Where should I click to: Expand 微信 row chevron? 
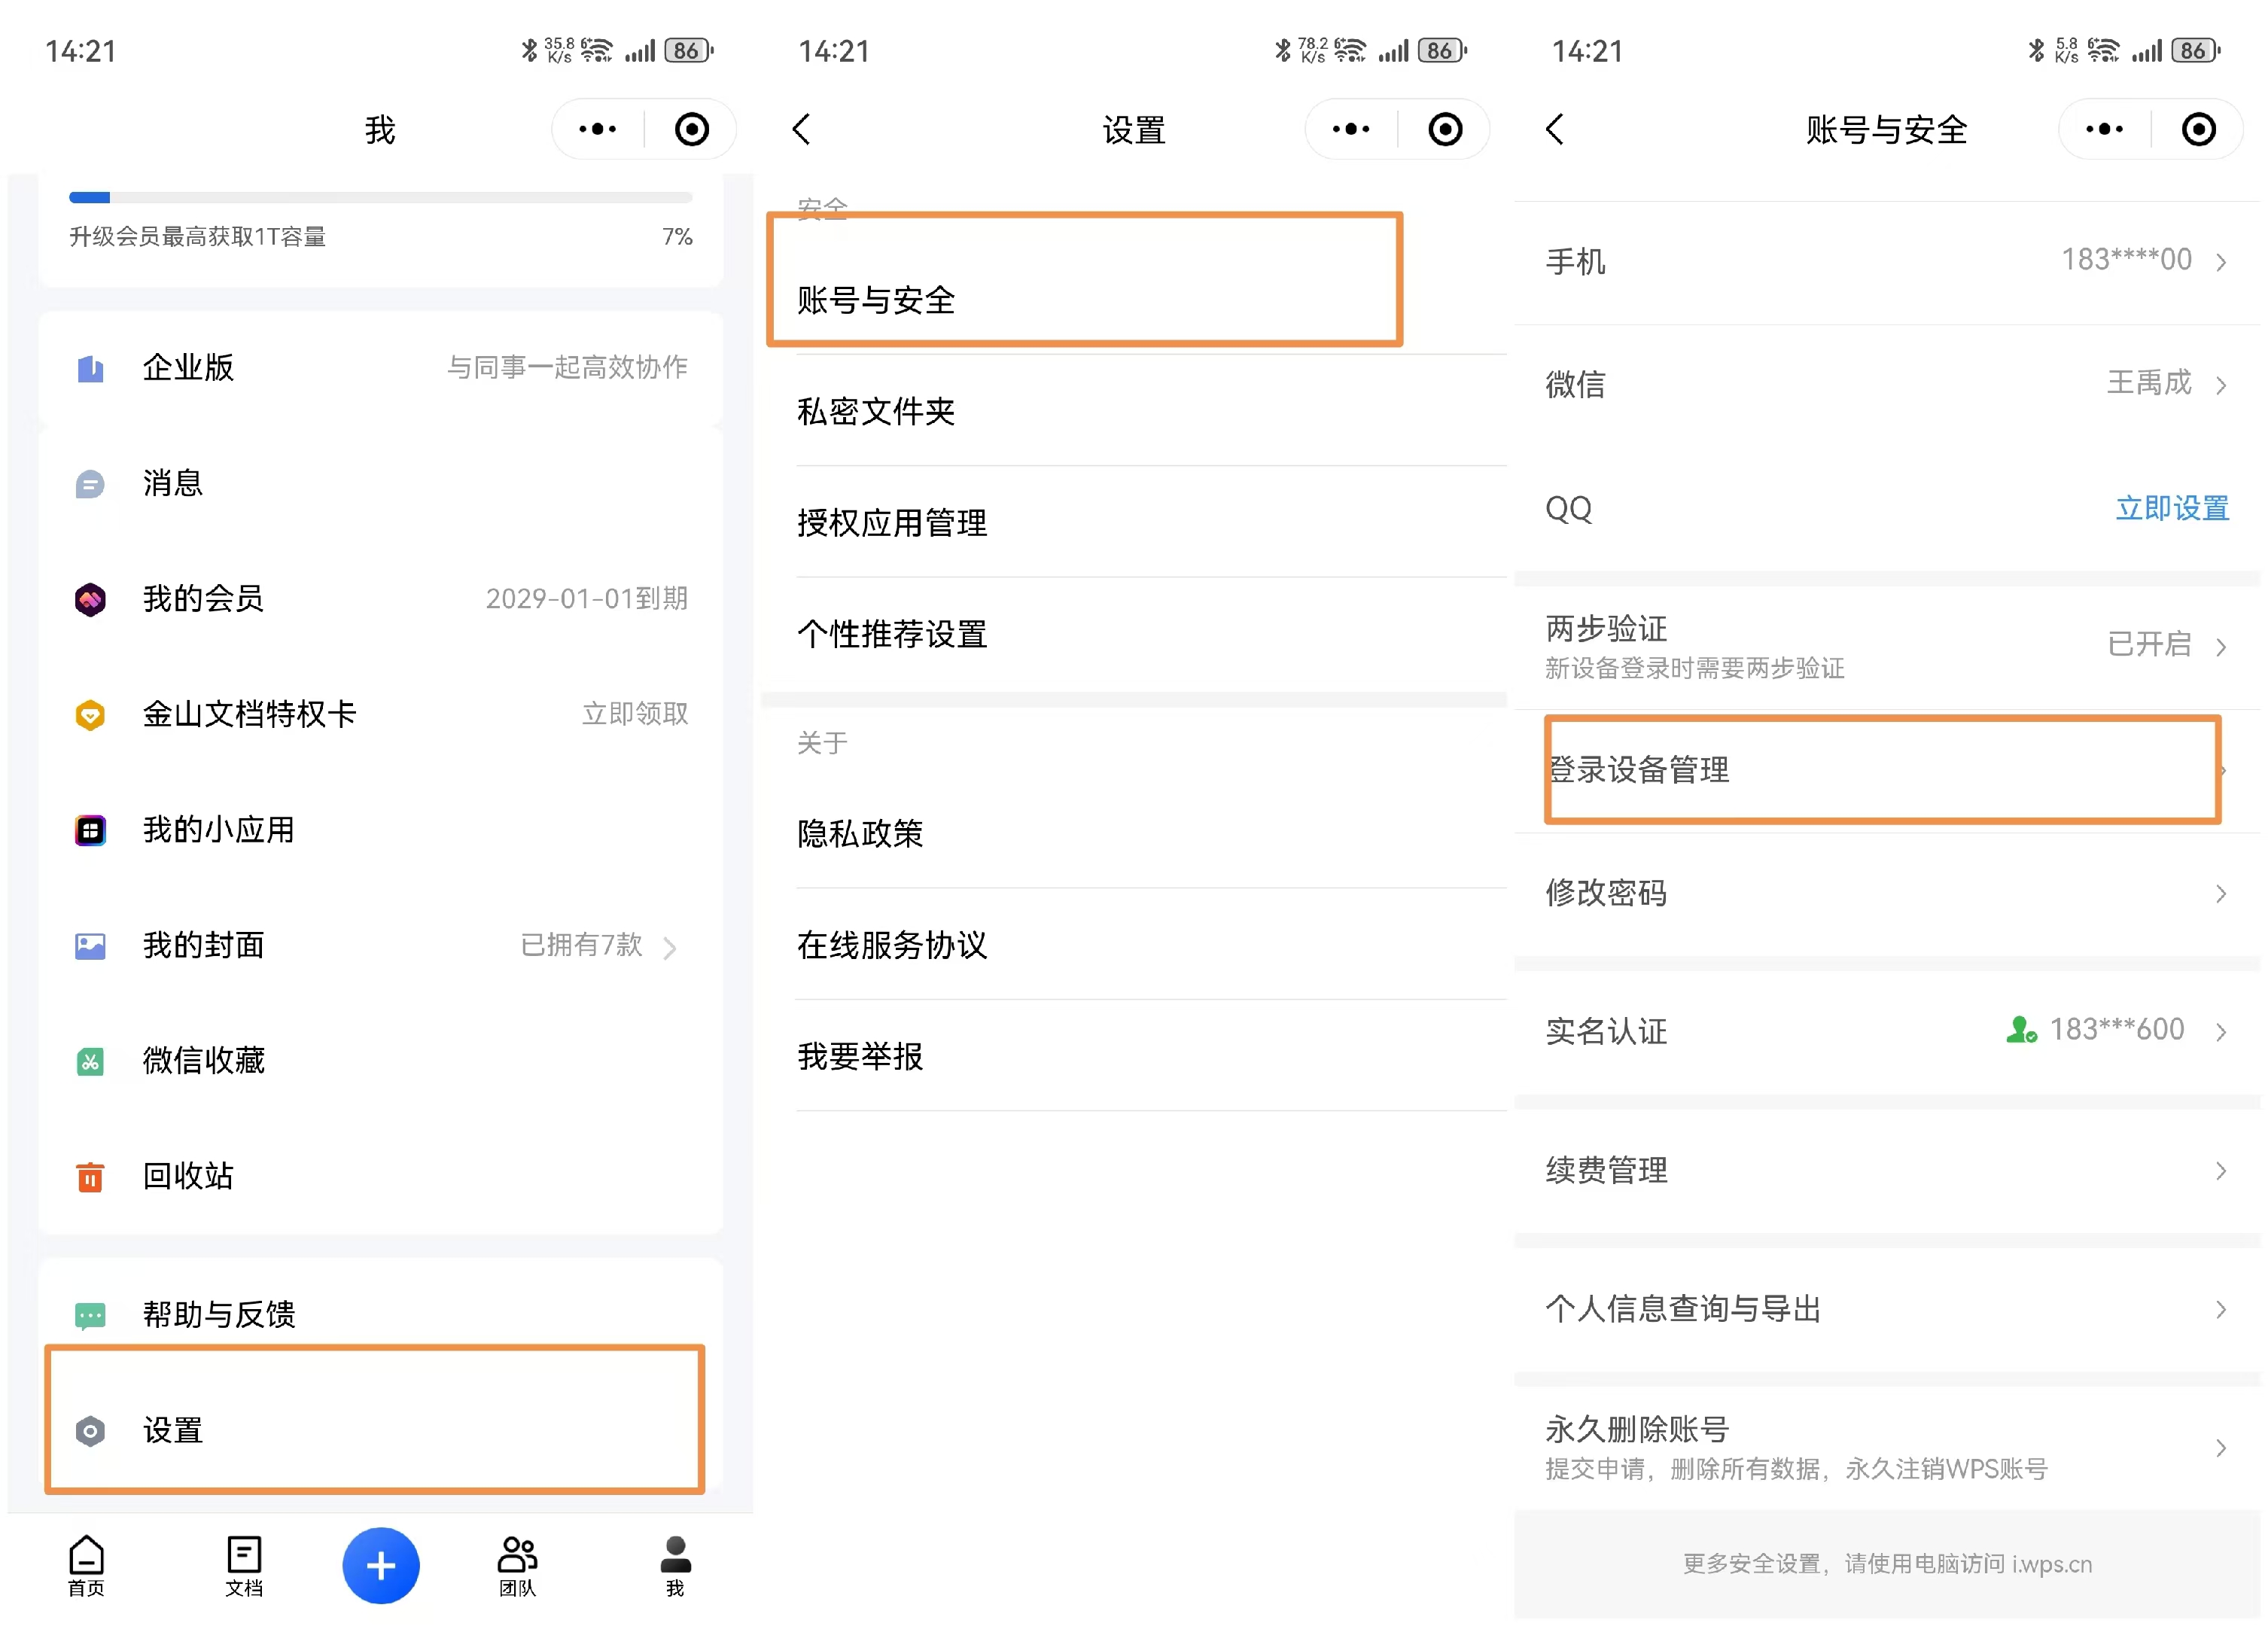[2221, 386]
